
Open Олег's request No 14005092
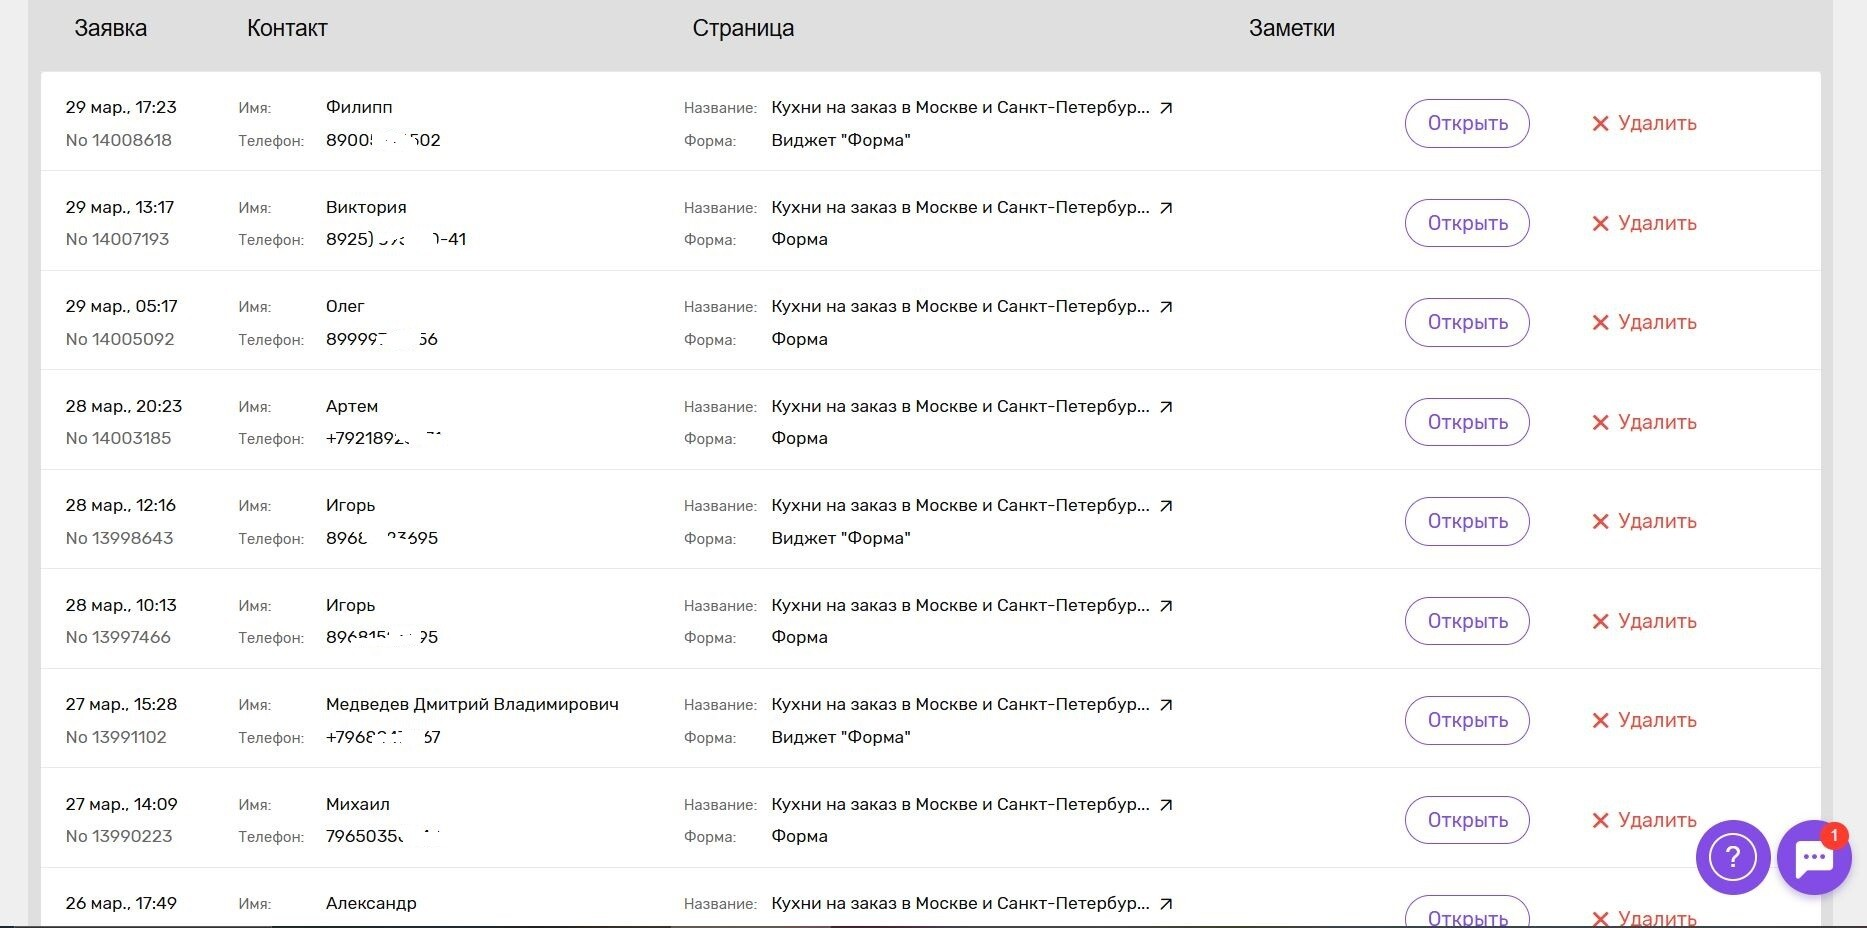1467,322
